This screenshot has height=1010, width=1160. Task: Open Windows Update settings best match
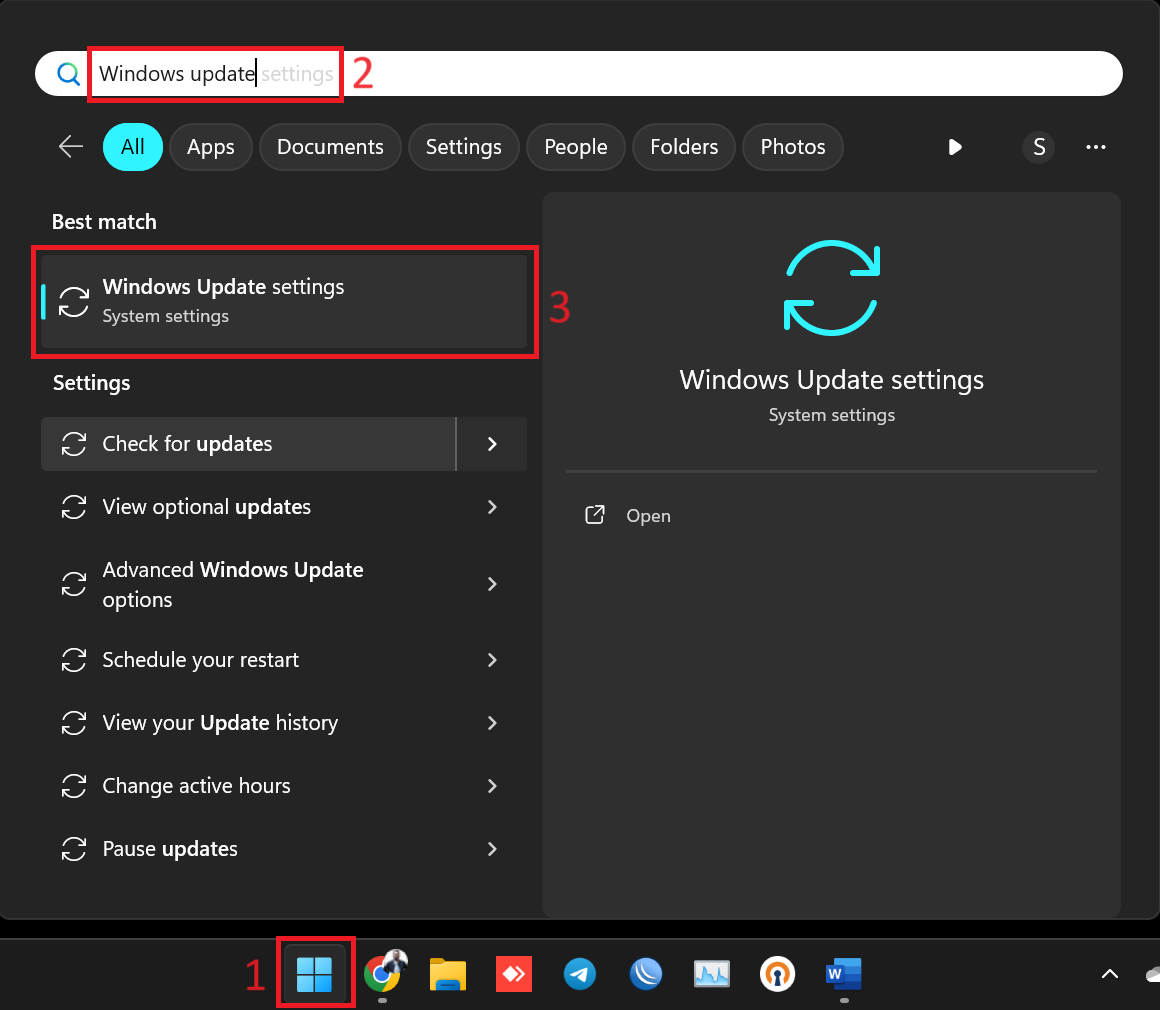click(284, 301)
